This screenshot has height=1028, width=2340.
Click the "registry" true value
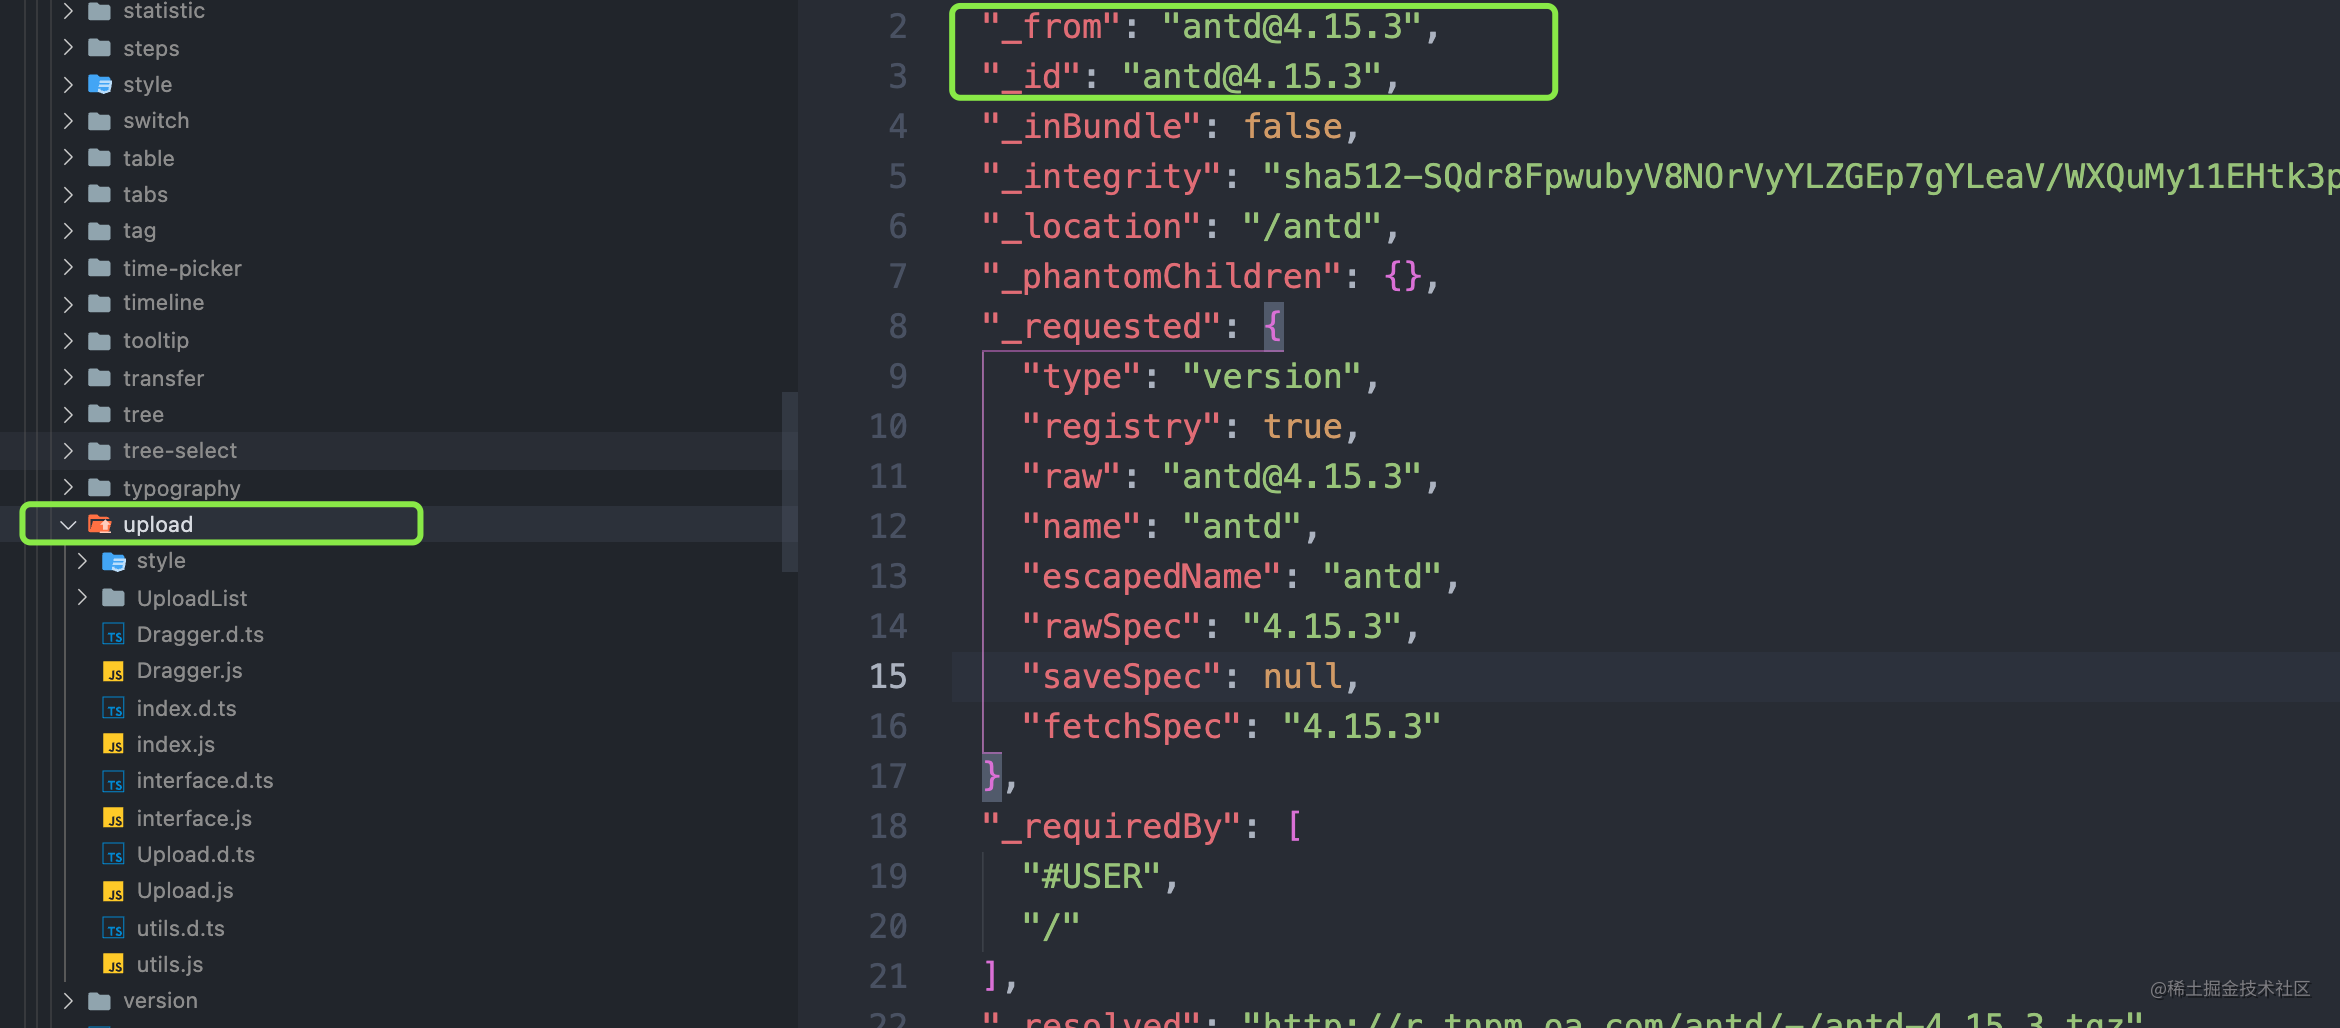[x=1302, y=427]
